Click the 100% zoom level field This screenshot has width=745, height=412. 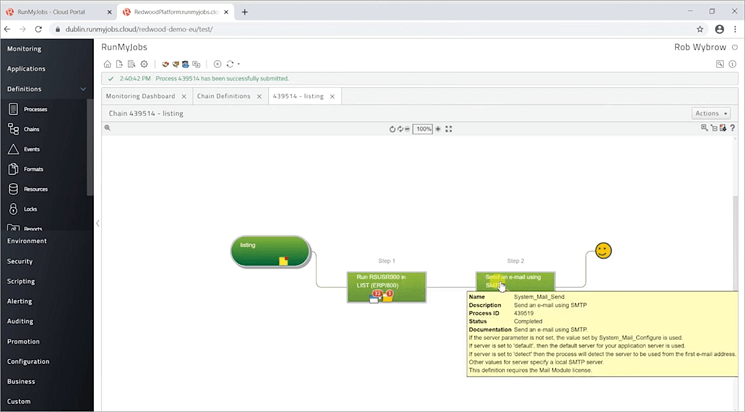(x=424, y=129)
